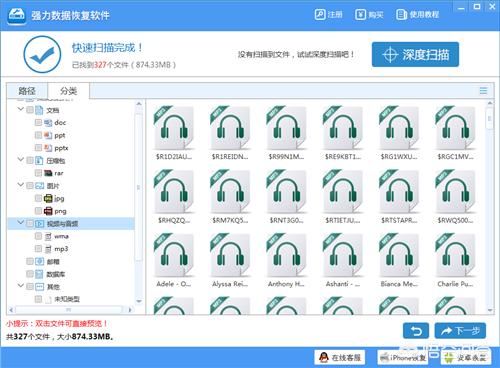The width and height of the screenshot is (500, 368).
Task: Open the 使用教程 tutorial icon
Action: click(401, 14)
